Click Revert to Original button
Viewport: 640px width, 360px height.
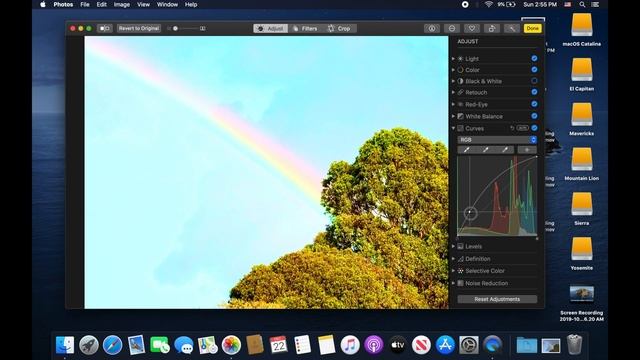click(x=139, y=28)
